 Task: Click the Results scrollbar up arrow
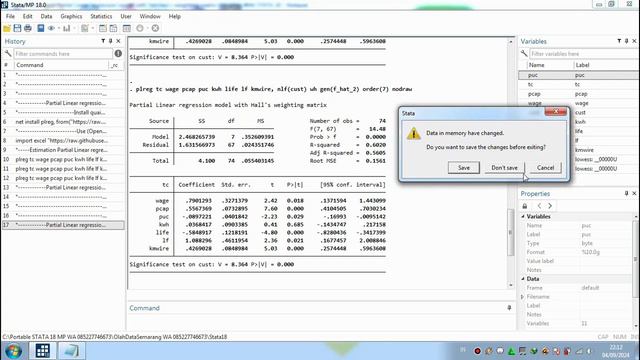point(511,42)
